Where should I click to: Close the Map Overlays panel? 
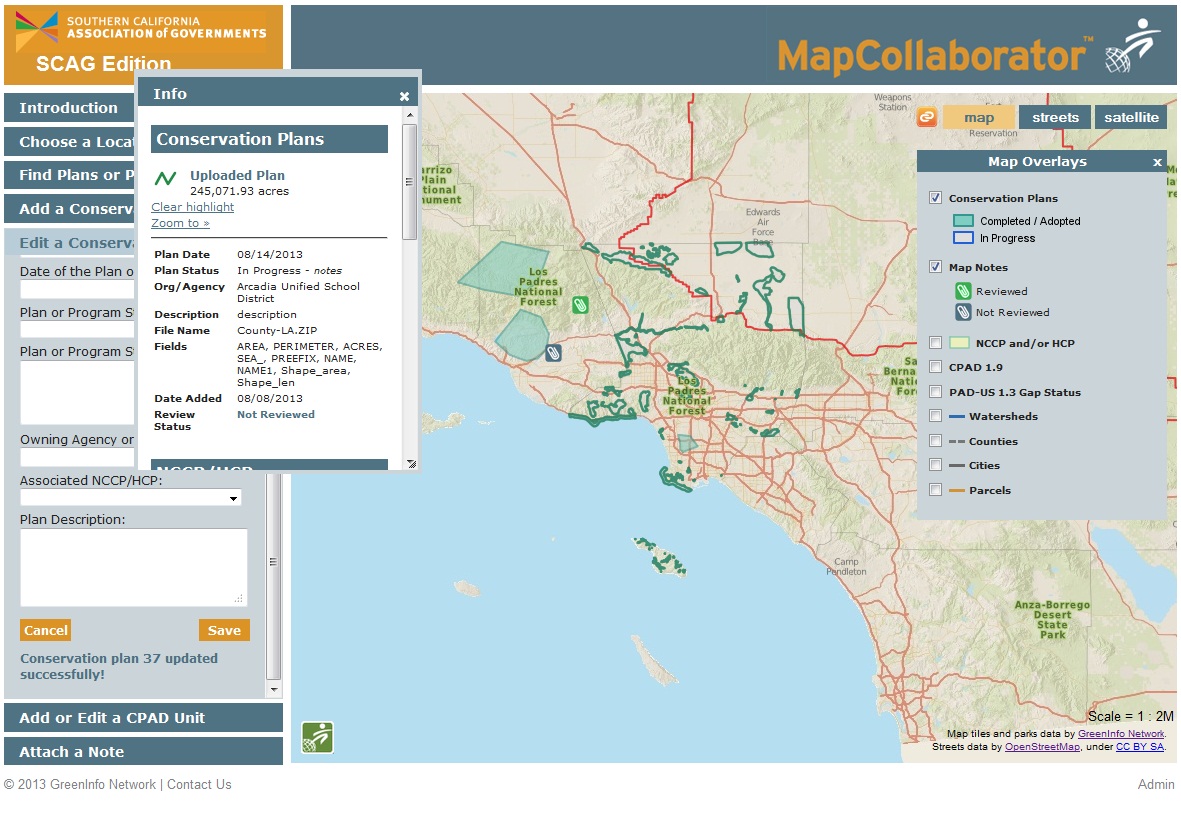tap(1158, 162)
